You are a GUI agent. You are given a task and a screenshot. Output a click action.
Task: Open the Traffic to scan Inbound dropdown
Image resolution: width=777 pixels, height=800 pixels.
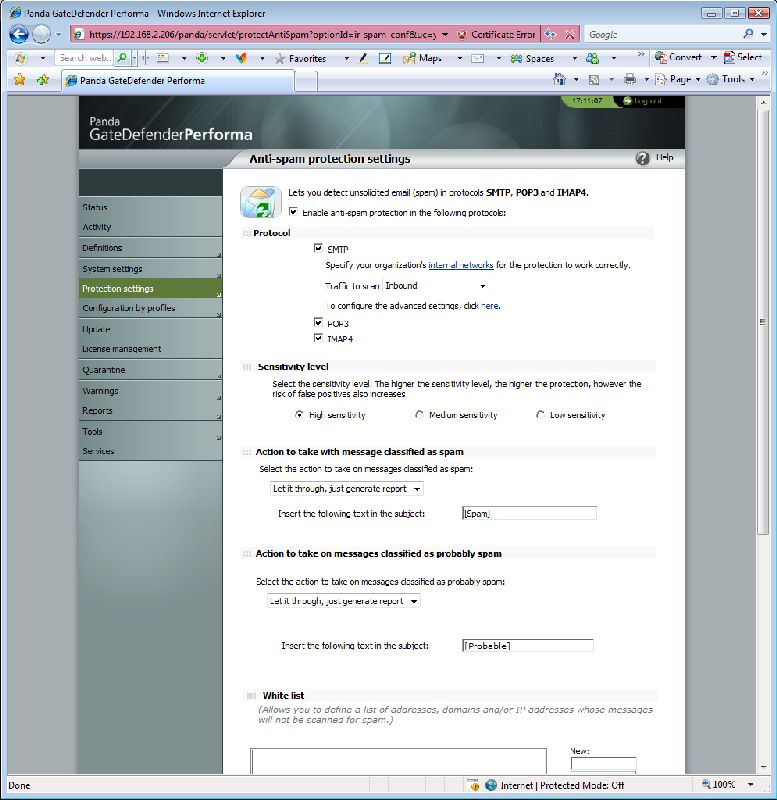pyautogui.click(x=435, y=286)
